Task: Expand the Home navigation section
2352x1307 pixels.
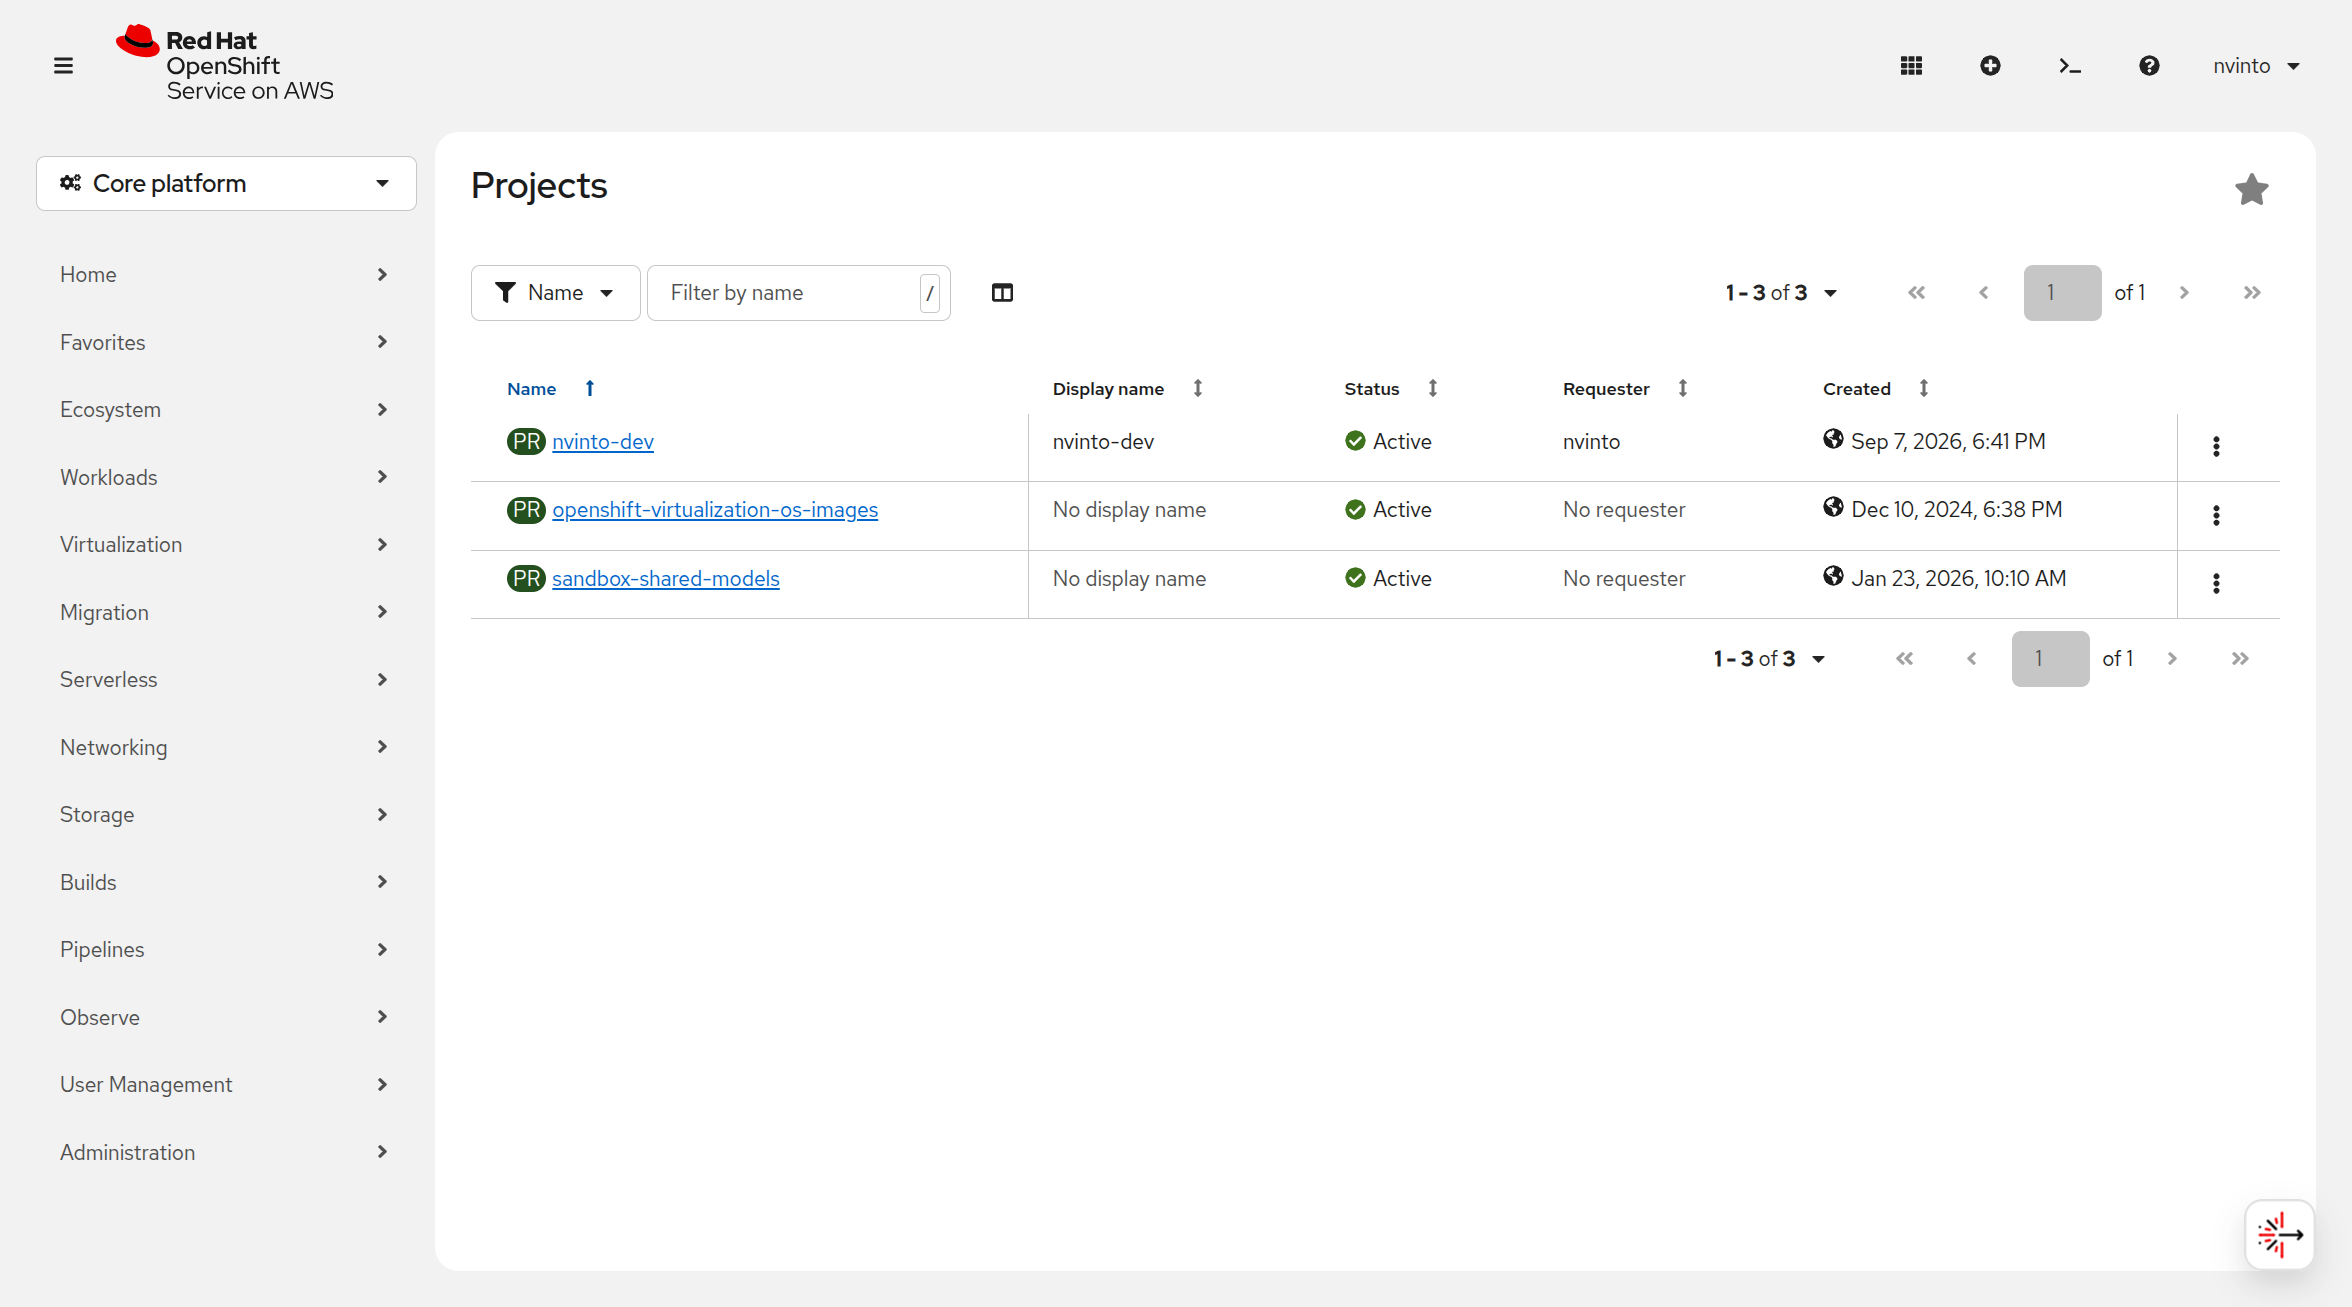Action: coord(224,275)
